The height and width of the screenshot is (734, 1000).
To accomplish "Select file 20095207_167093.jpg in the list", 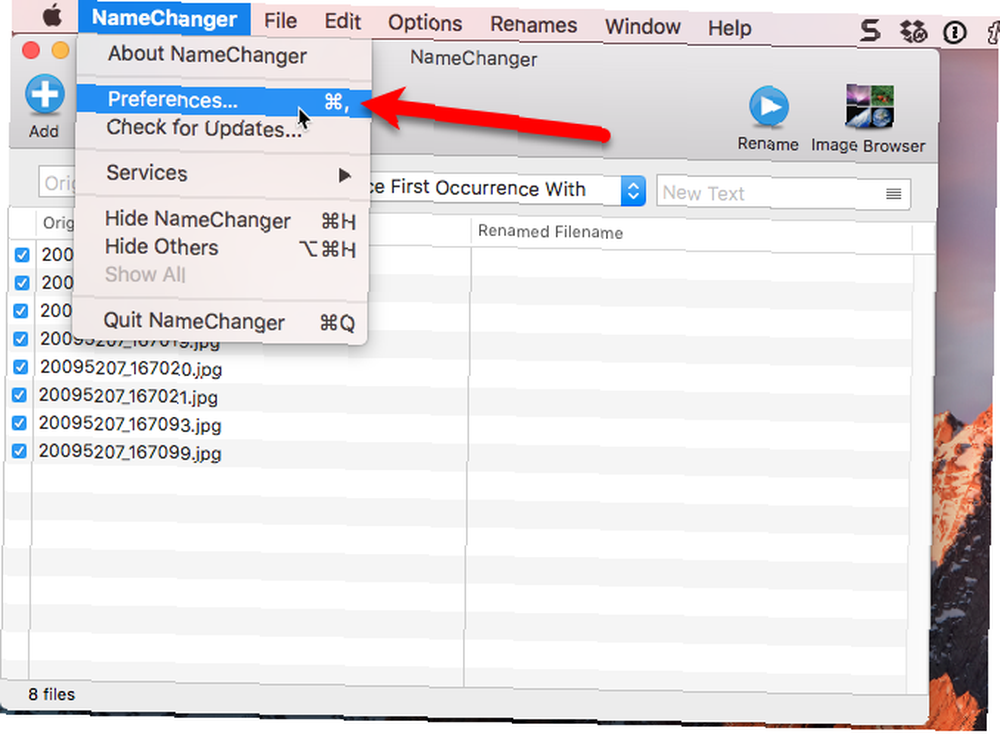I will click(x=130, y=425).
